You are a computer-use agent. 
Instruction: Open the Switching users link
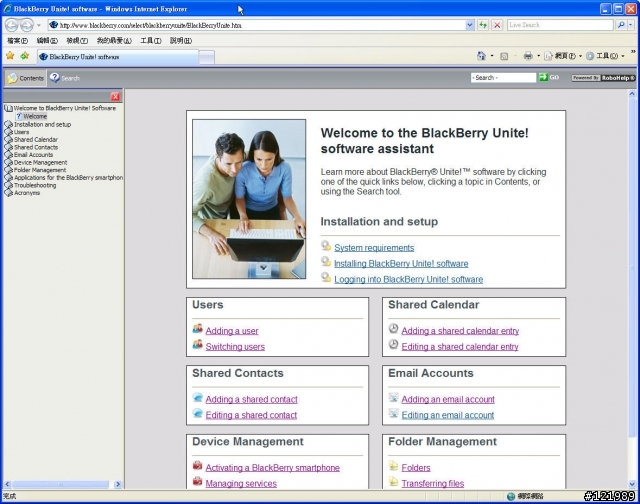[235, 346]
